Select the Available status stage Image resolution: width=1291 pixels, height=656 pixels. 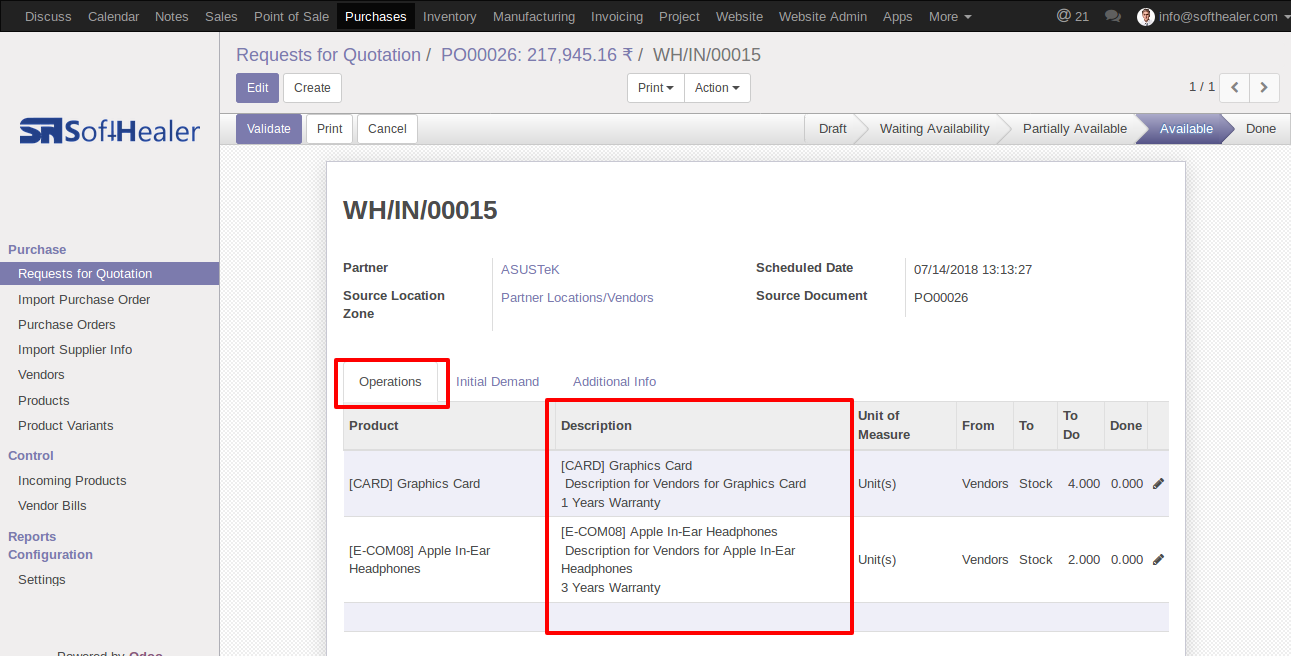click(1186, 129)
